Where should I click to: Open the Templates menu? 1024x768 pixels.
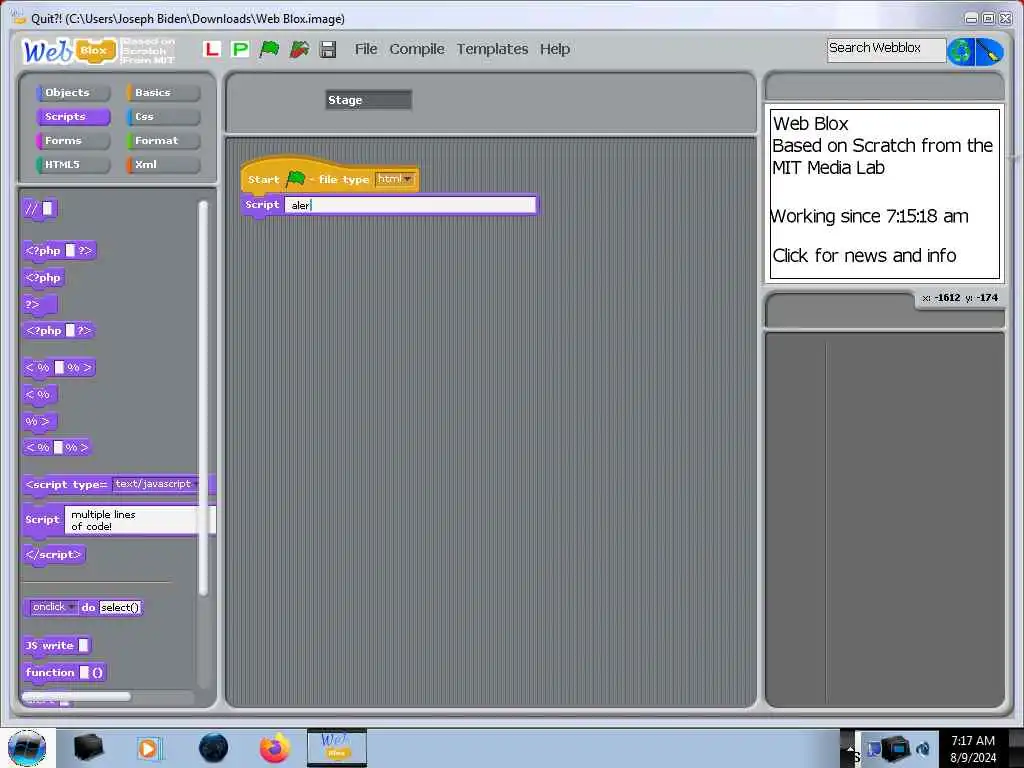pyautogui.click(x=492, y=49)
